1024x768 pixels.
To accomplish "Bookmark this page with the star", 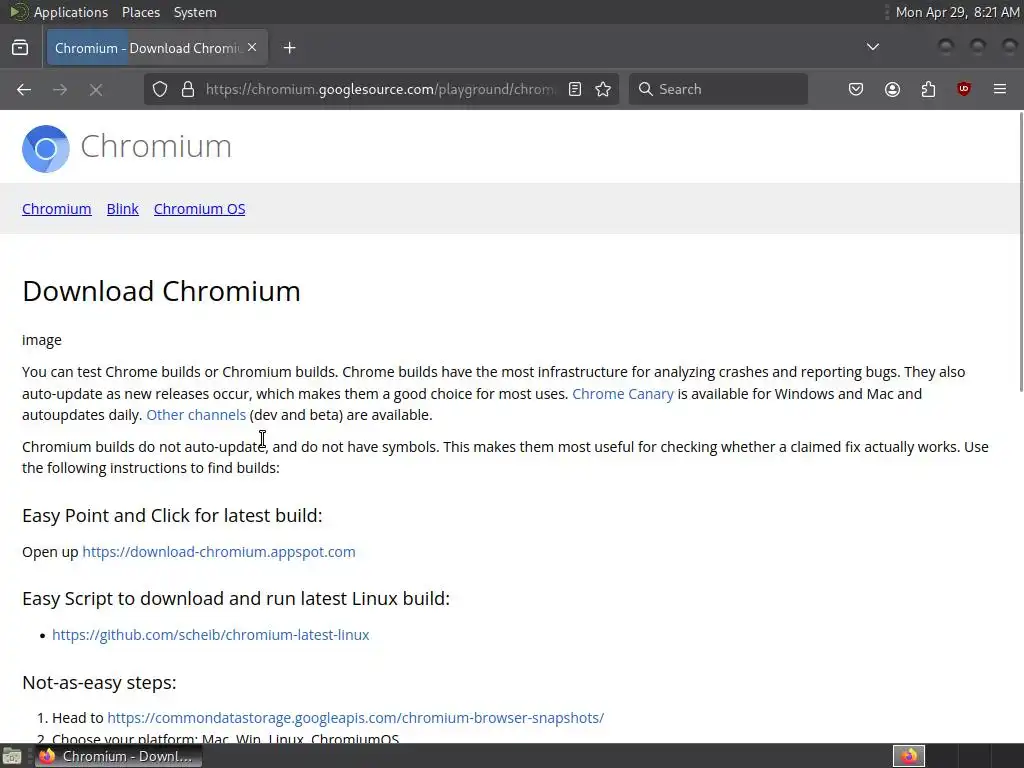I will [x=603, y=89].
